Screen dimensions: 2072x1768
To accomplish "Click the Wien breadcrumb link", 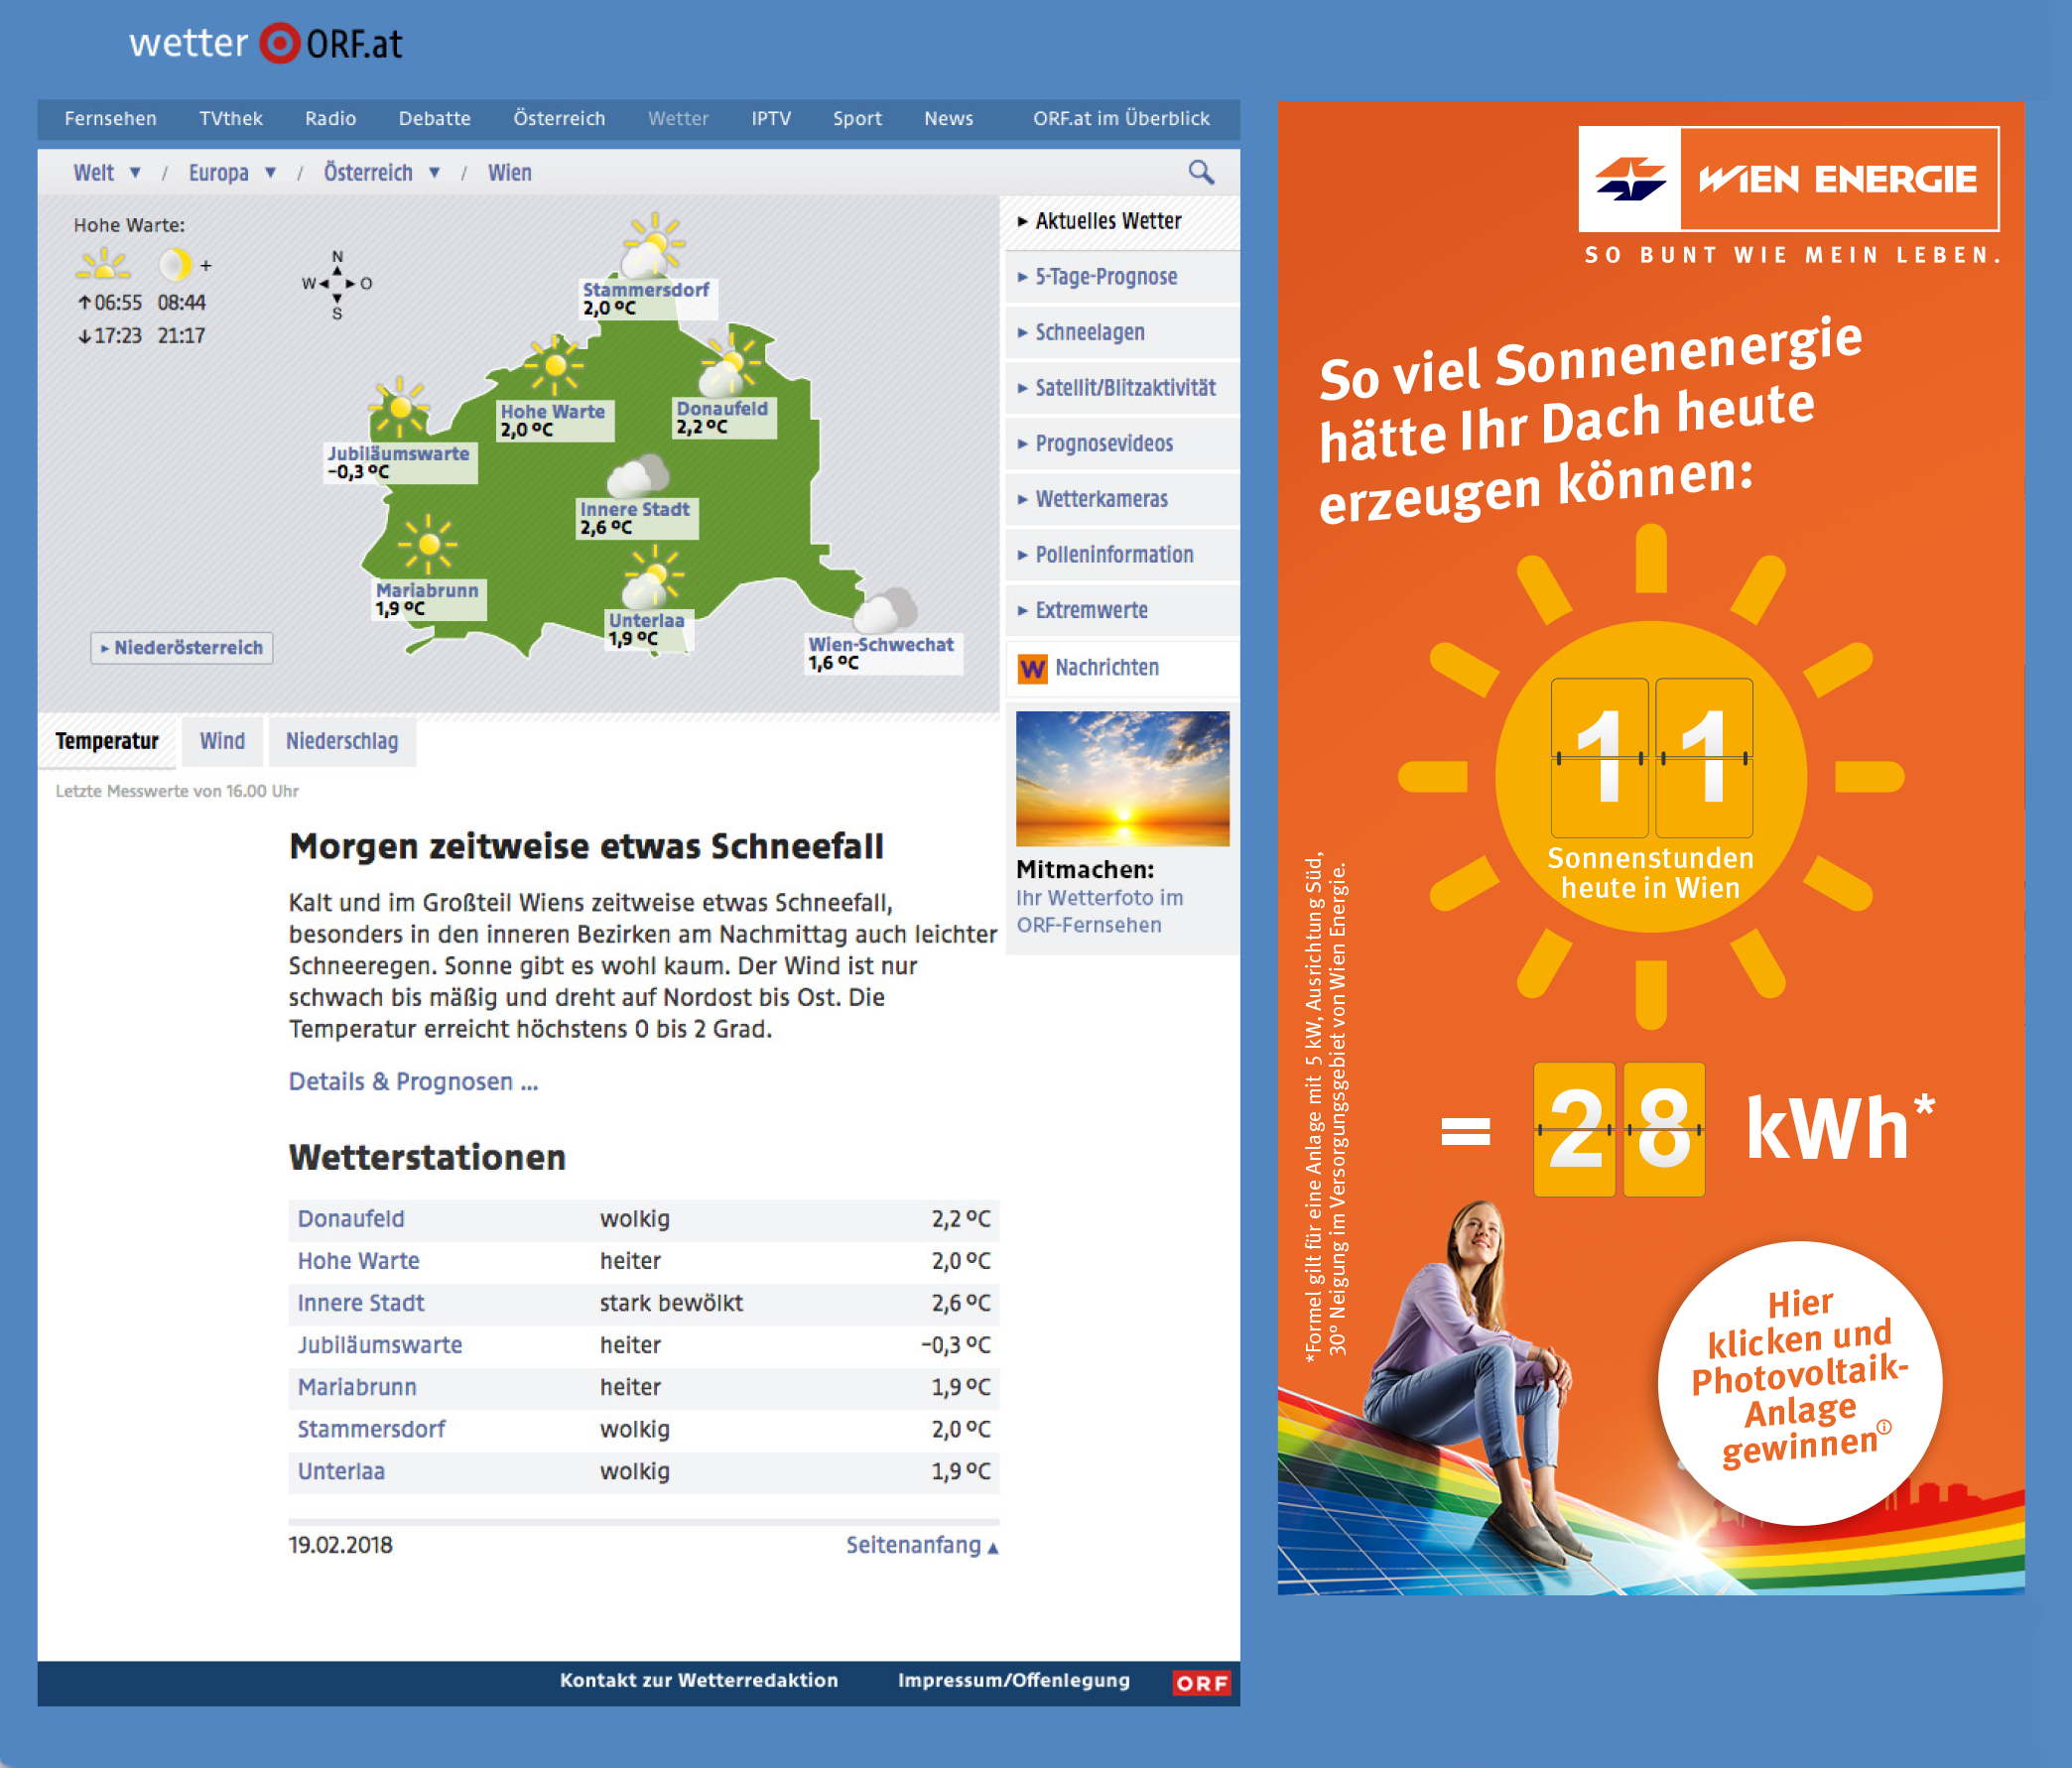I will pyautogui.click(x=510, y=173).
